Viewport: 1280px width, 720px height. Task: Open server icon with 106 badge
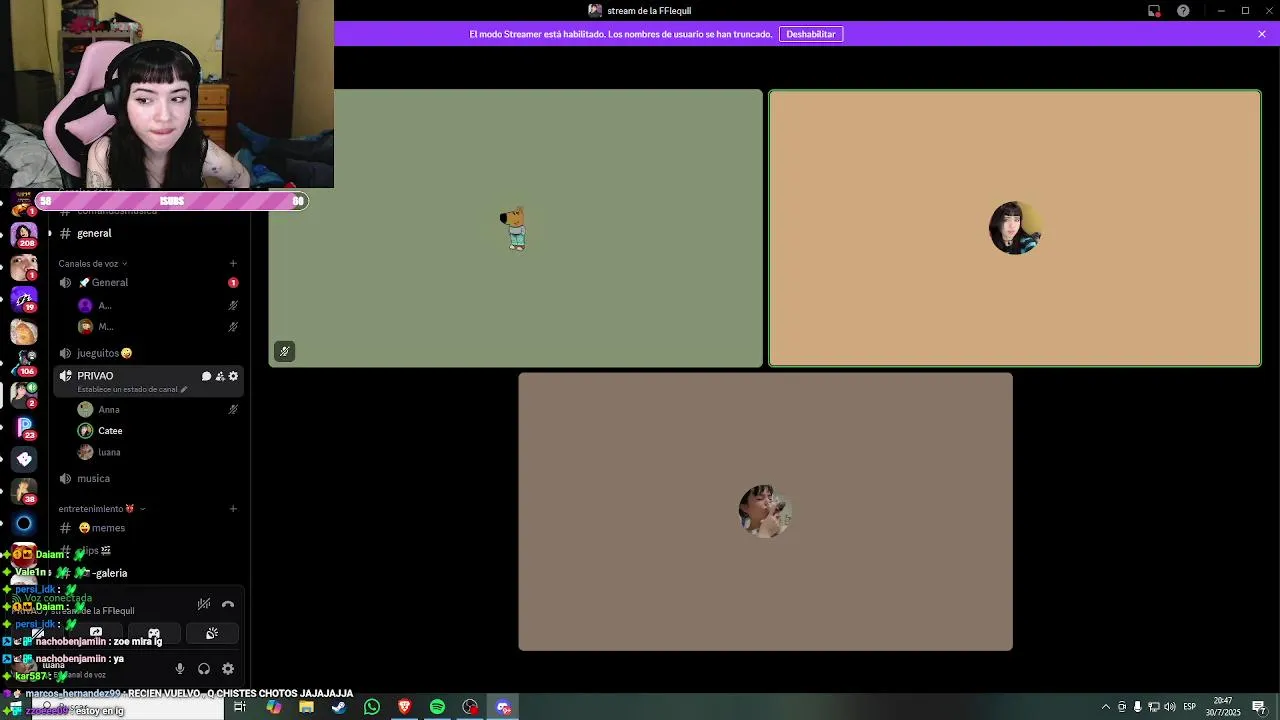point(24,362)
